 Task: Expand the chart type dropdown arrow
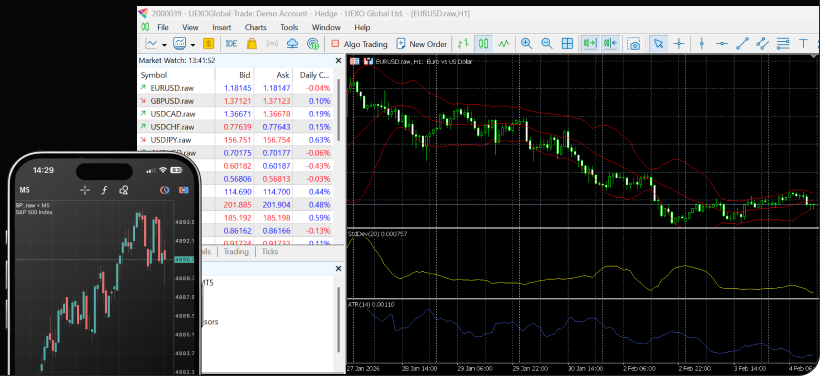164,44
